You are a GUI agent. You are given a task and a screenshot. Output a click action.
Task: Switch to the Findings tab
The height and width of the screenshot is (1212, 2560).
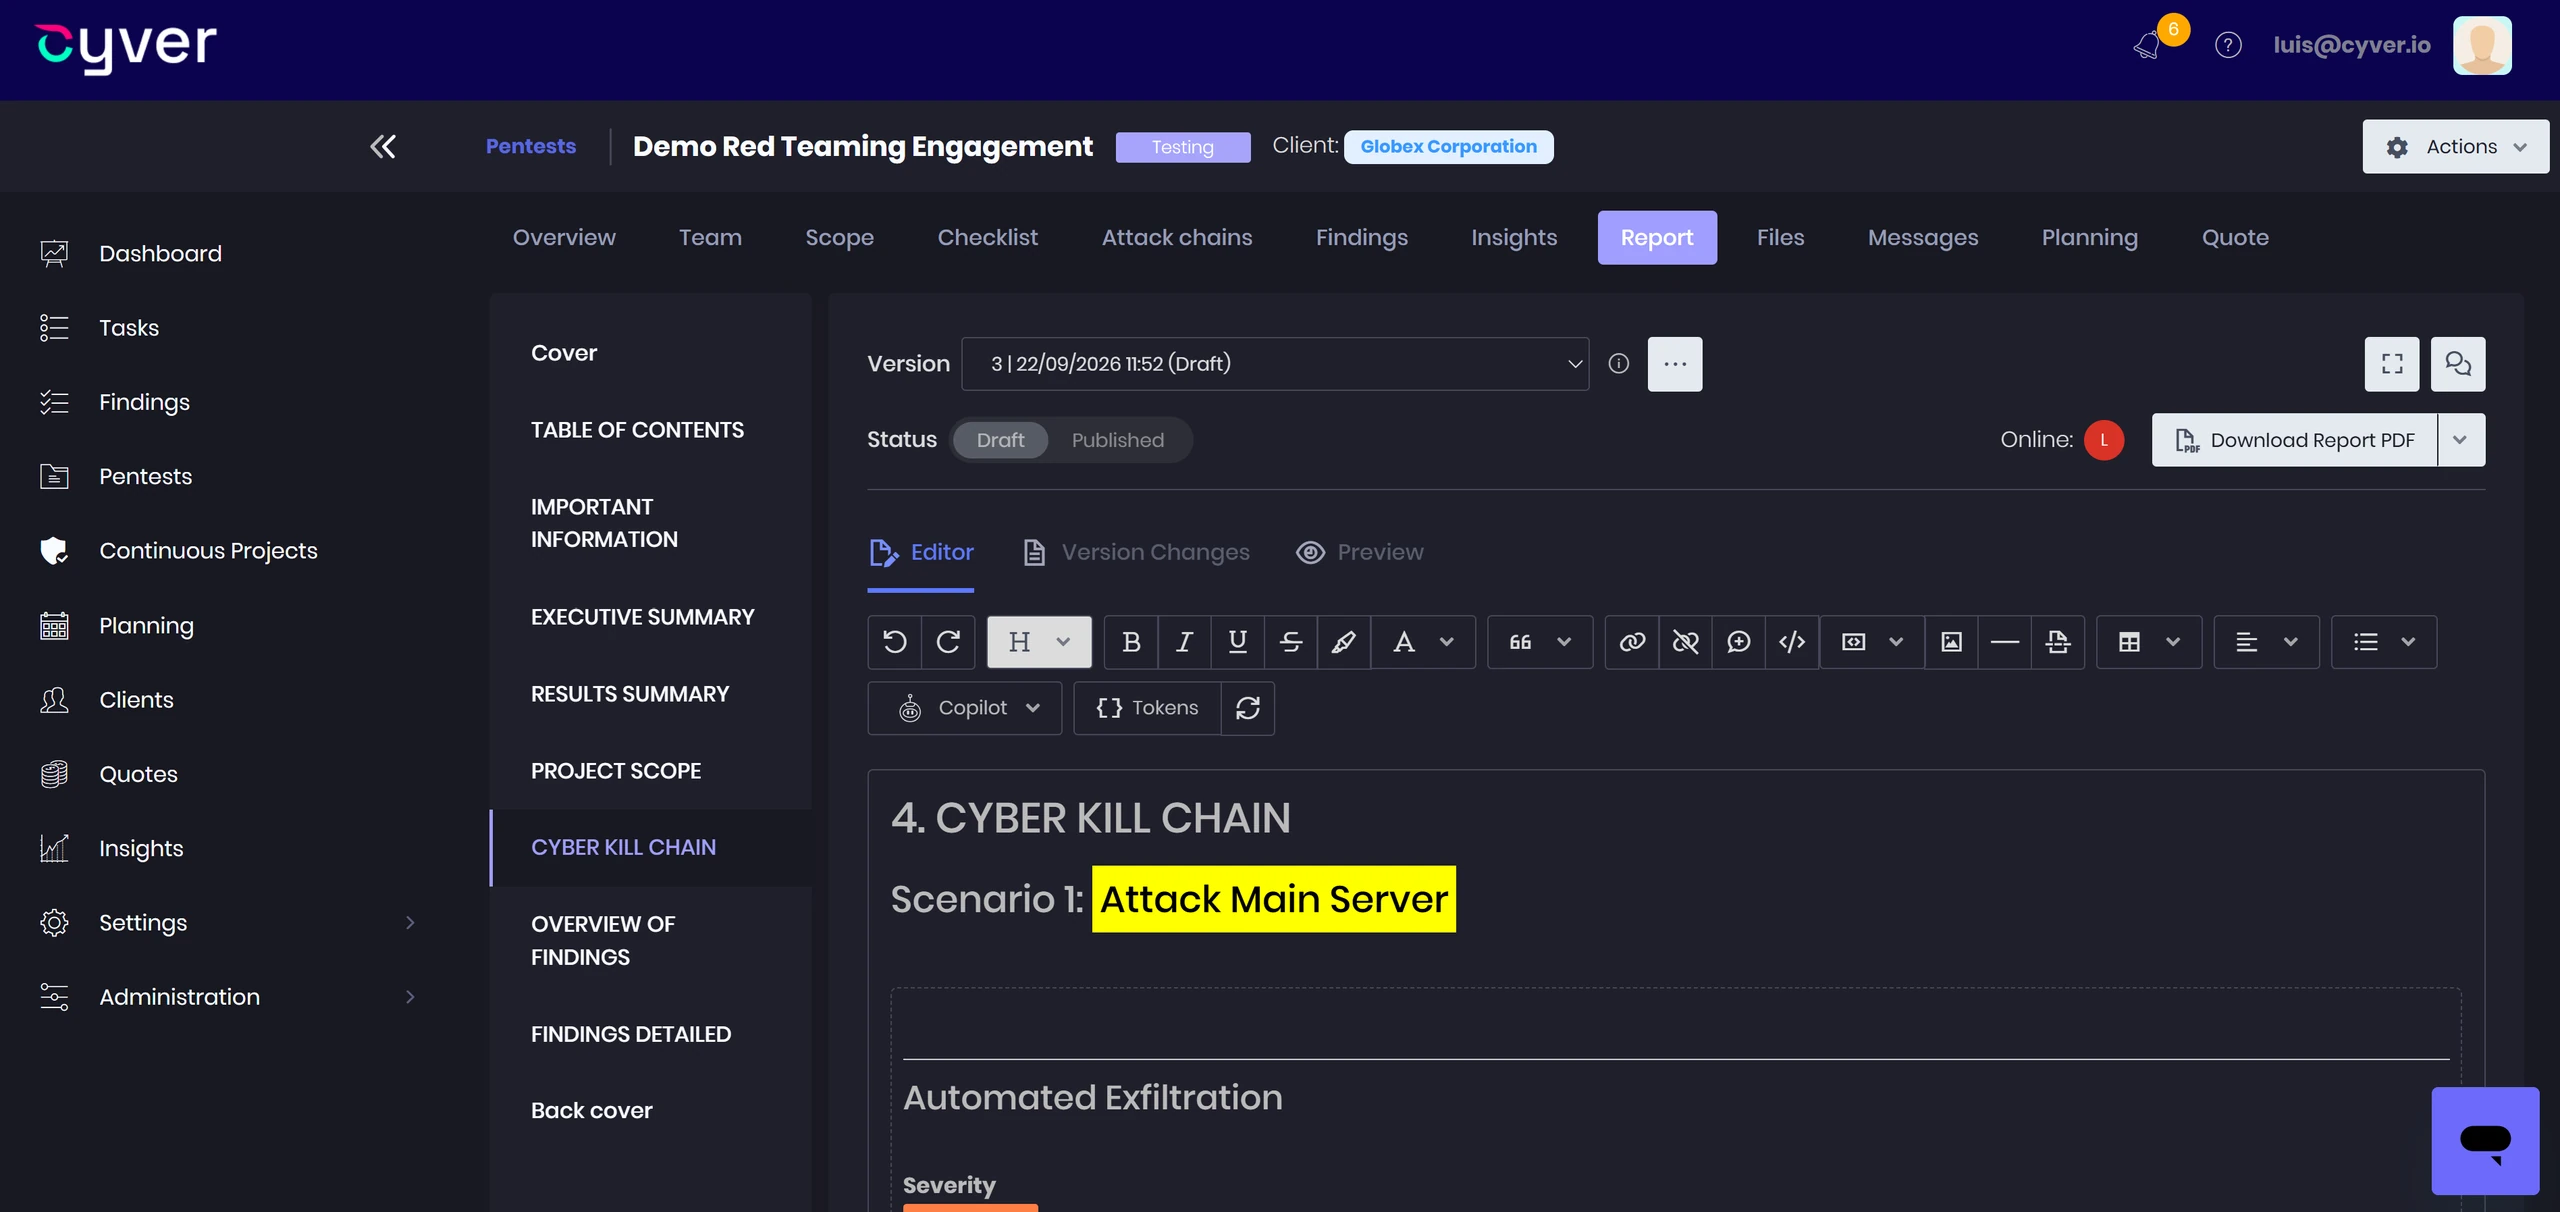(1361, 237)
